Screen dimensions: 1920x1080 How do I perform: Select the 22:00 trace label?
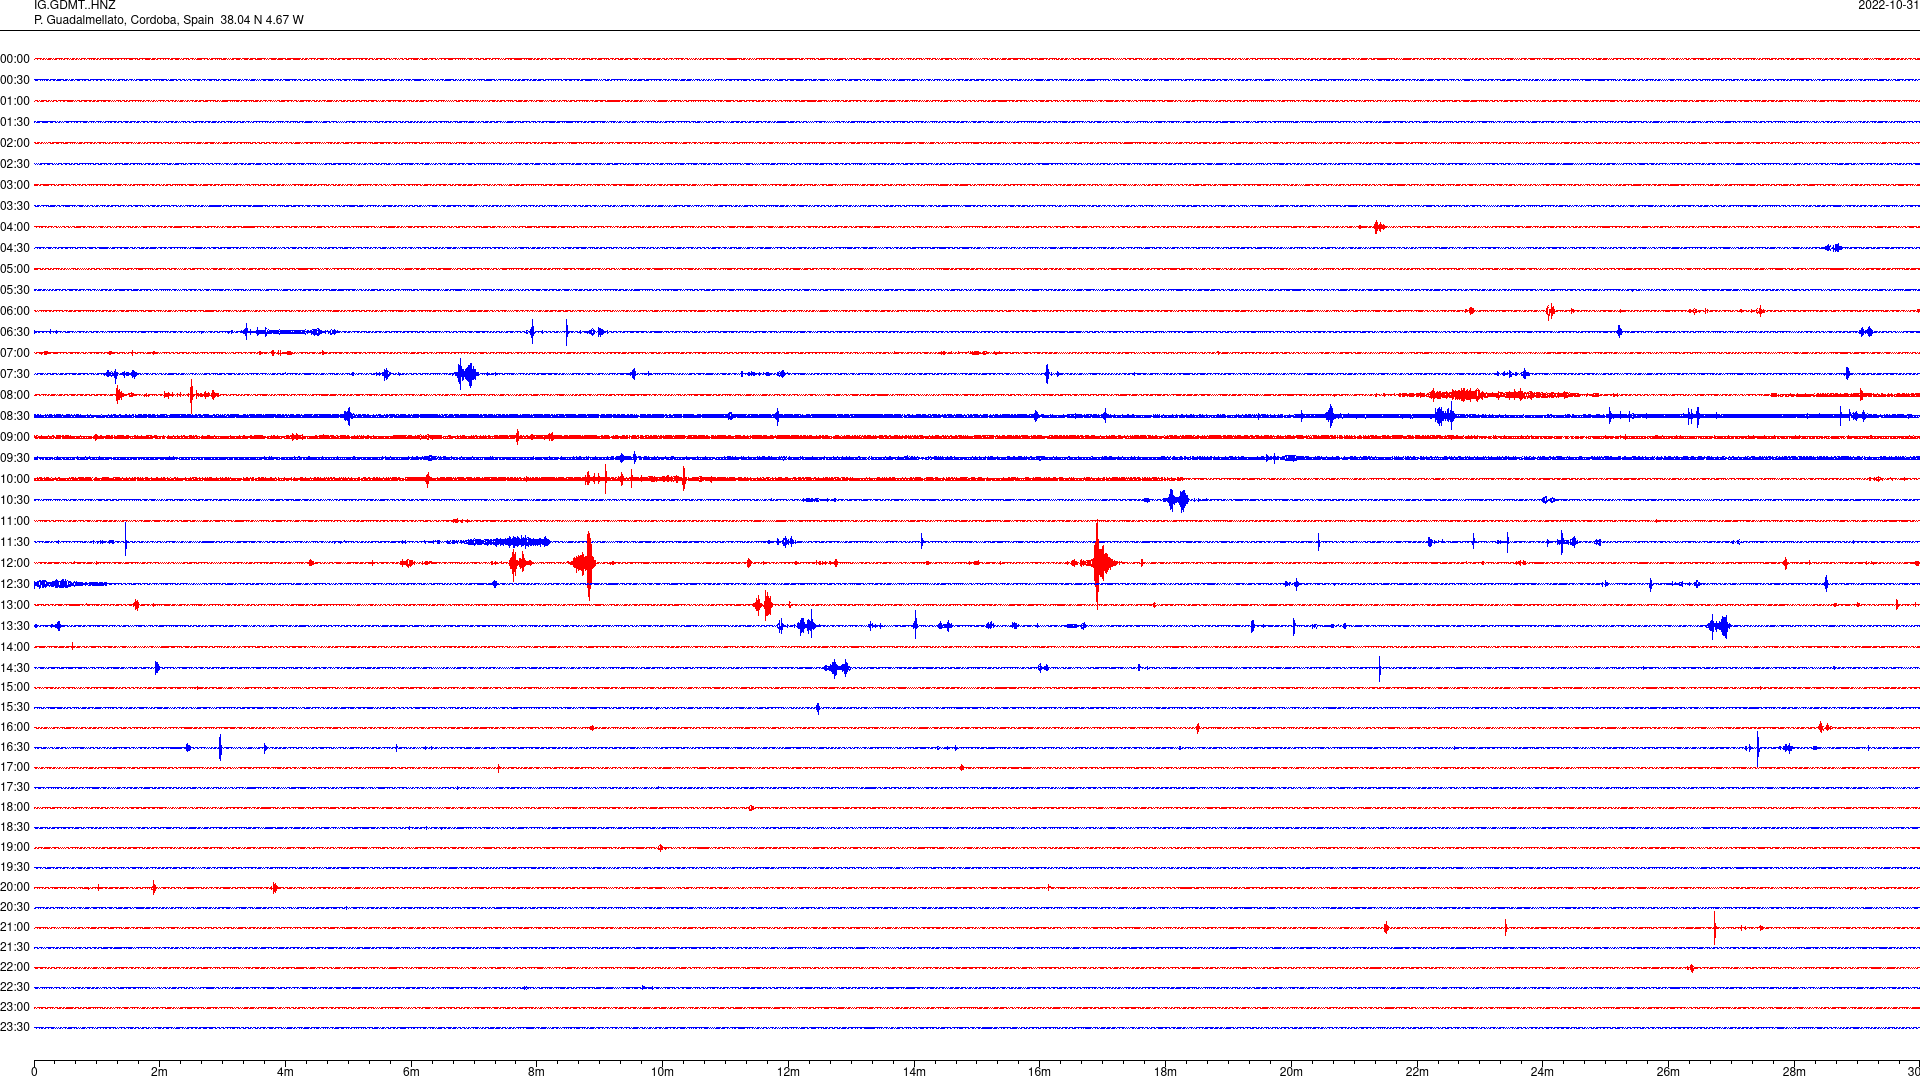[15, 967]
